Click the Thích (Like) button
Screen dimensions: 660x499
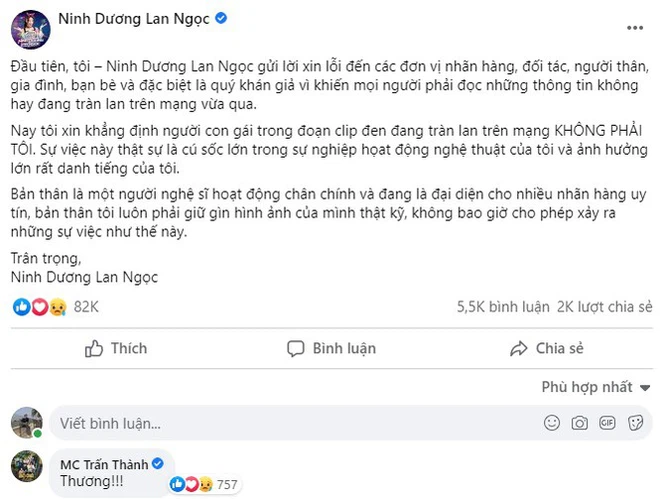[x=116, y=349]
